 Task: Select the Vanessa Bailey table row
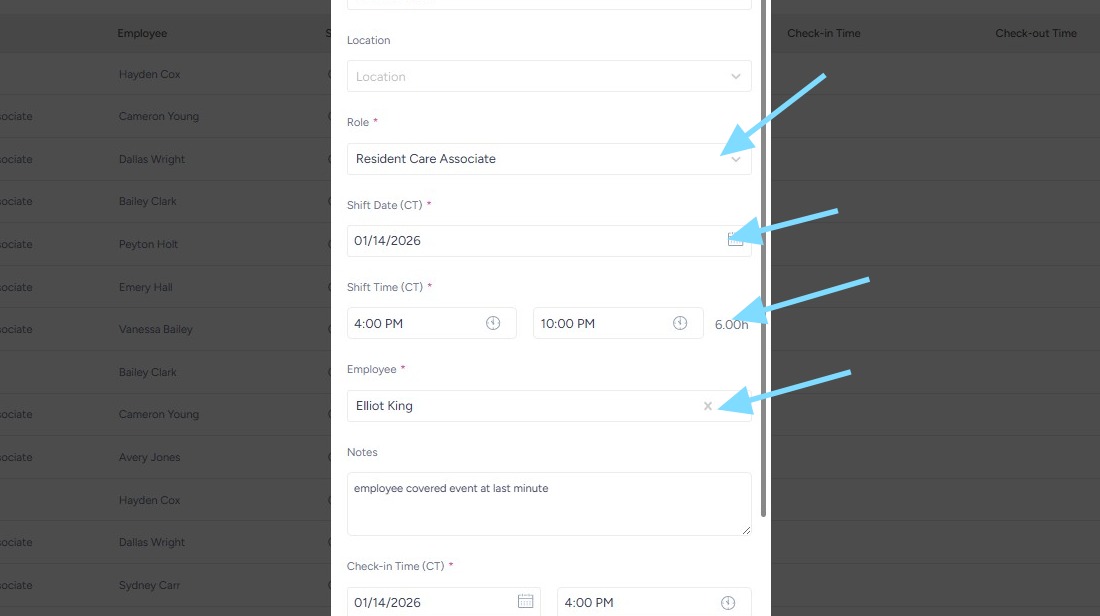click(x=156, y=329)
